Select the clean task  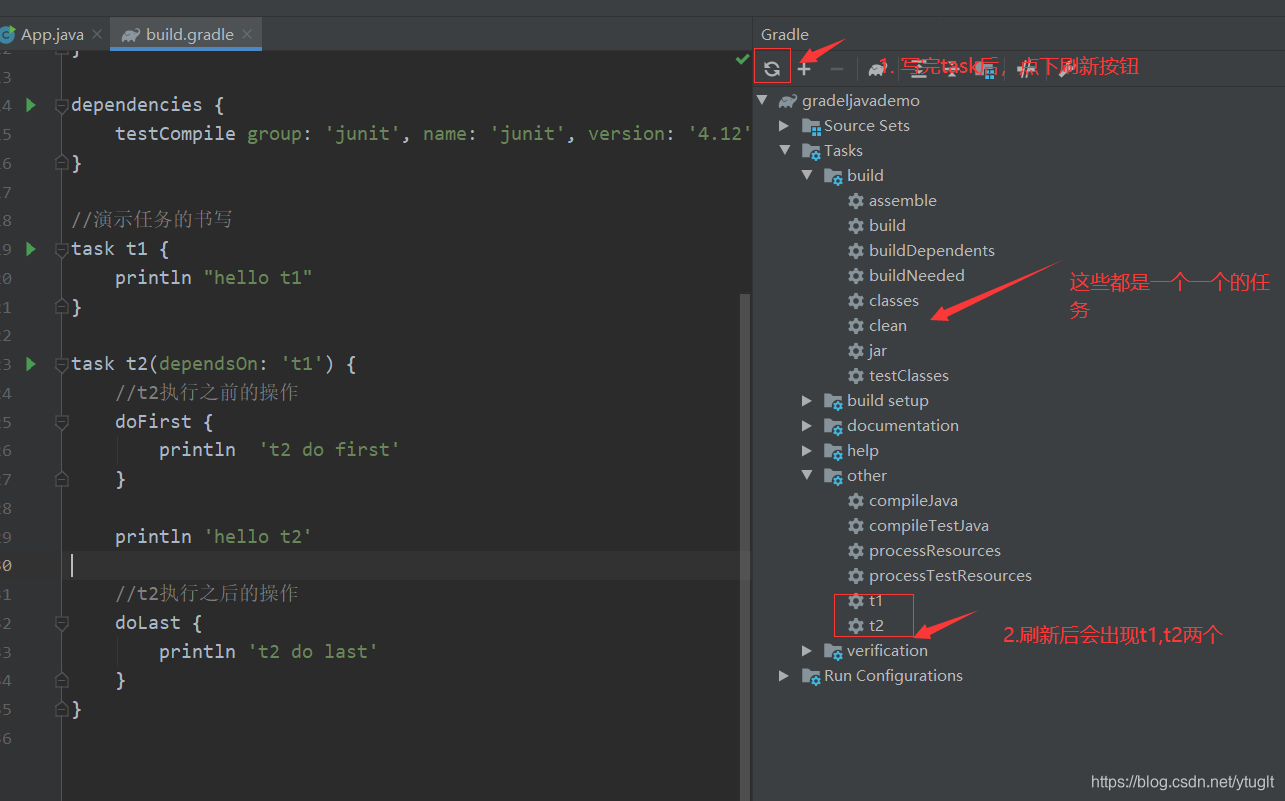click(x=888, y=325)
